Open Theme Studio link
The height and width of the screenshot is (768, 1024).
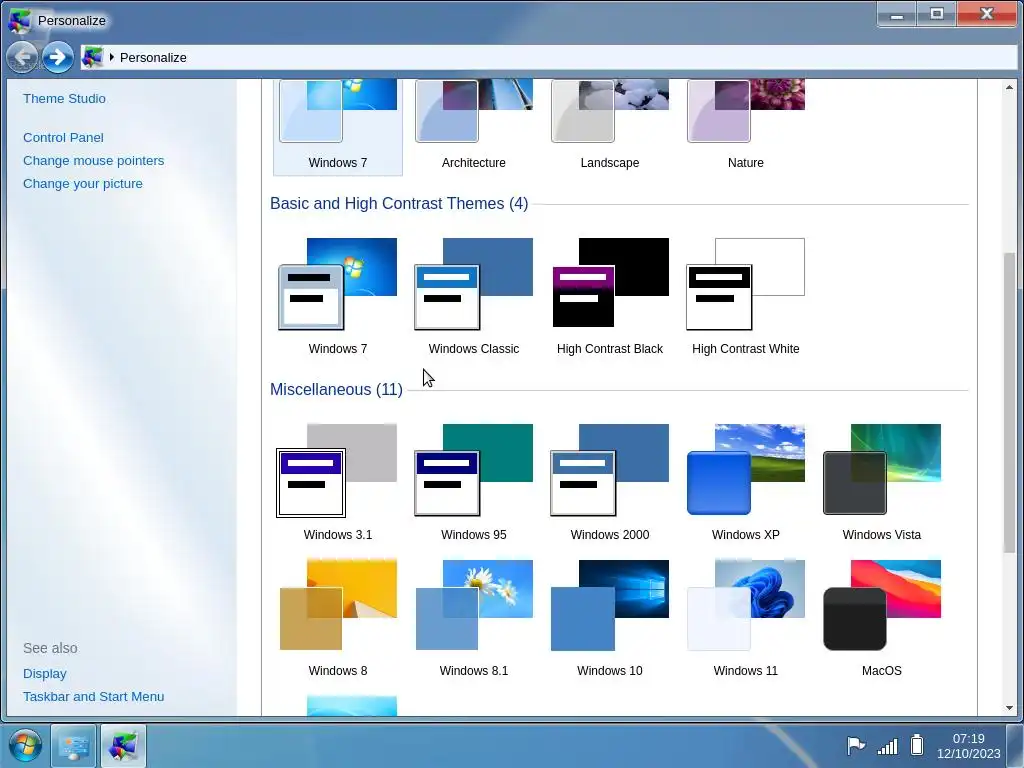tap(64, 99)
